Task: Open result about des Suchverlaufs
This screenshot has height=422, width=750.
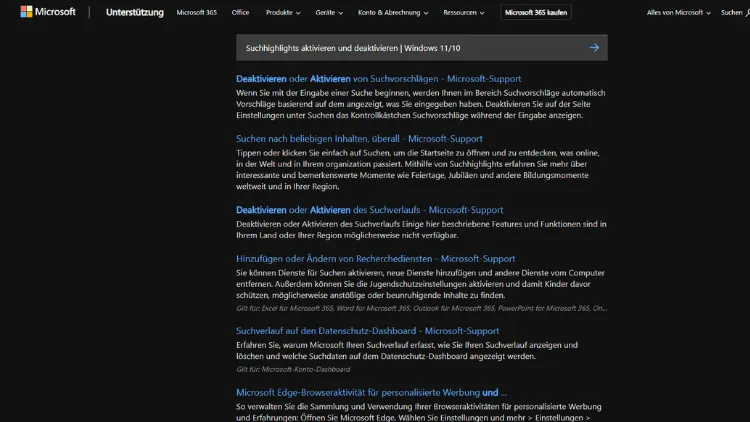Action: [369, 210]
